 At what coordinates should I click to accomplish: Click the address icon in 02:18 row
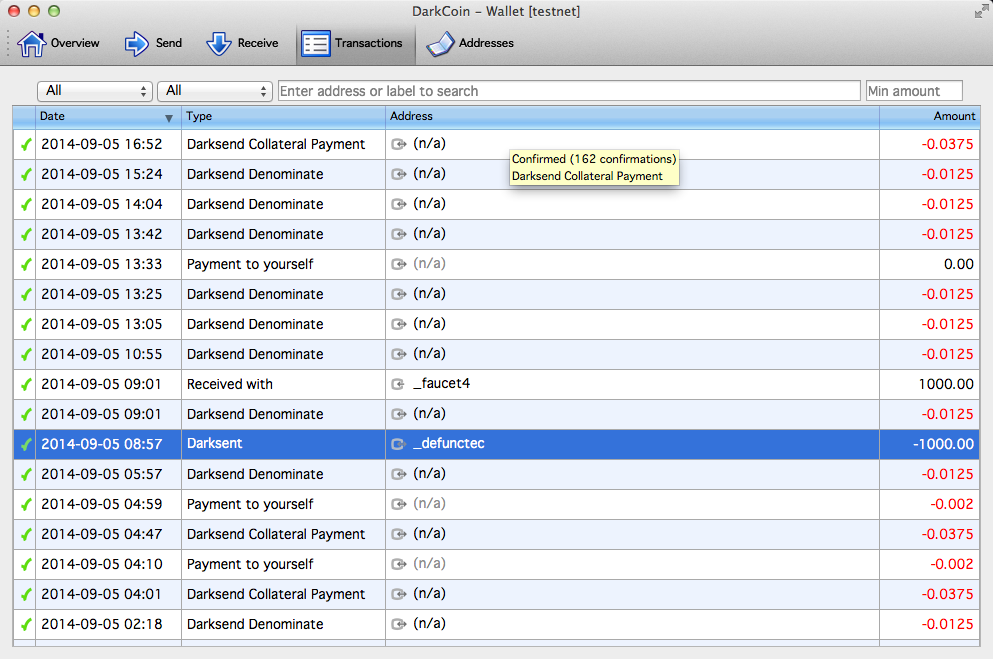[398, 625]
